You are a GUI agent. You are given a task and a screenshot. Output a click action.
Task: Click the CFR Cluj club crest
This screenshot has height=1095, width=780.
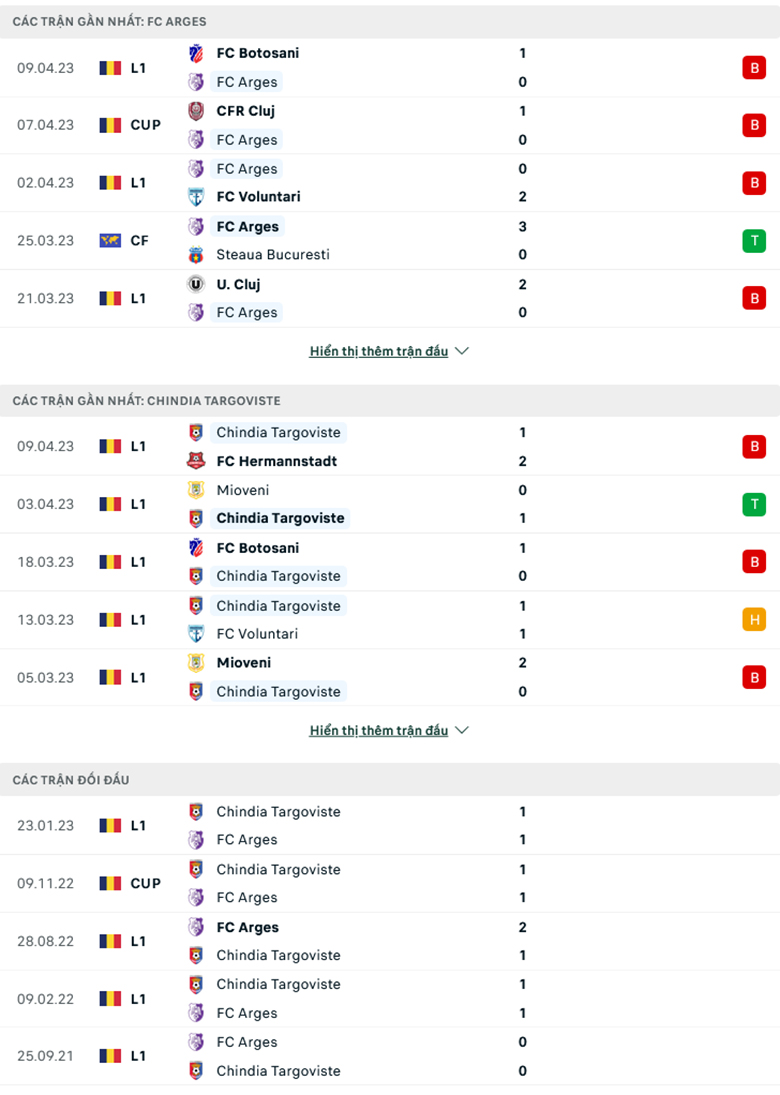tap(196, 111)
